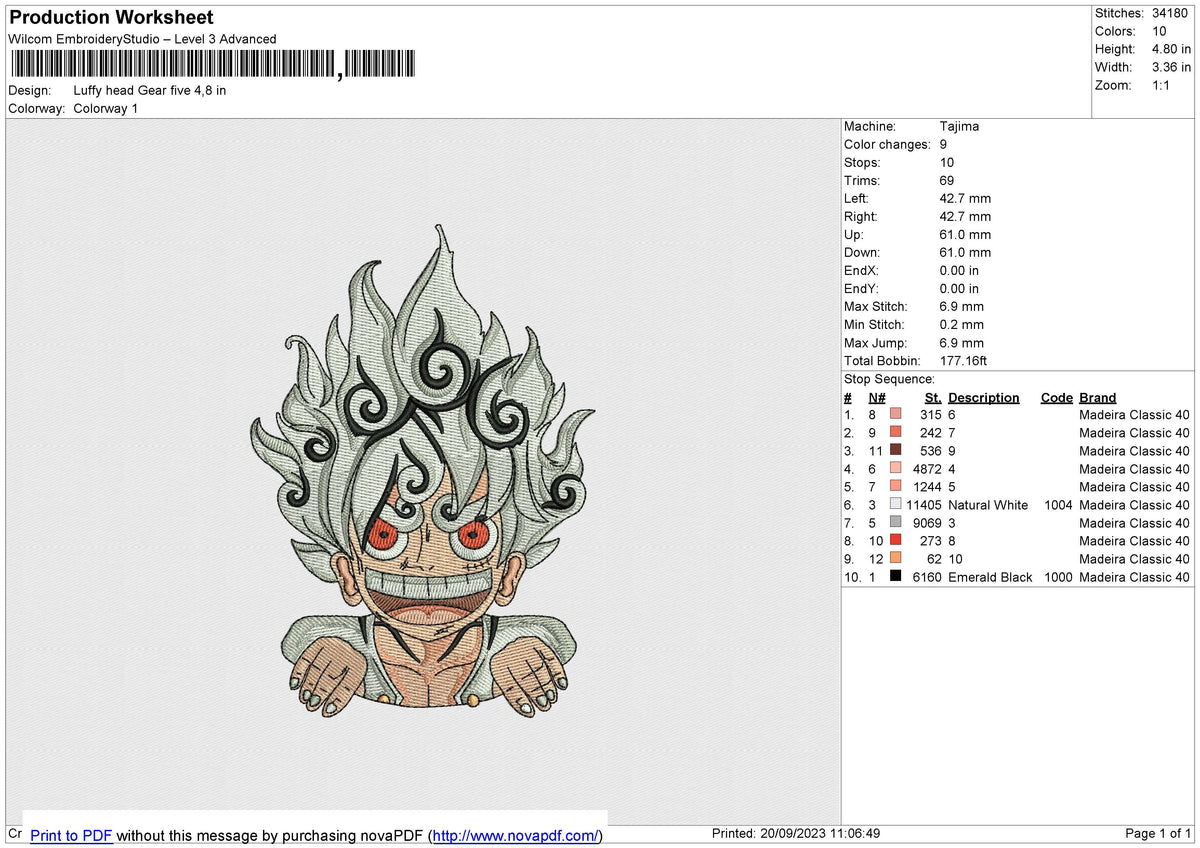Viewport: 1200px width, 848px height.
Task: Select the Machine value Tajima
Action: (x=960, y=126)
